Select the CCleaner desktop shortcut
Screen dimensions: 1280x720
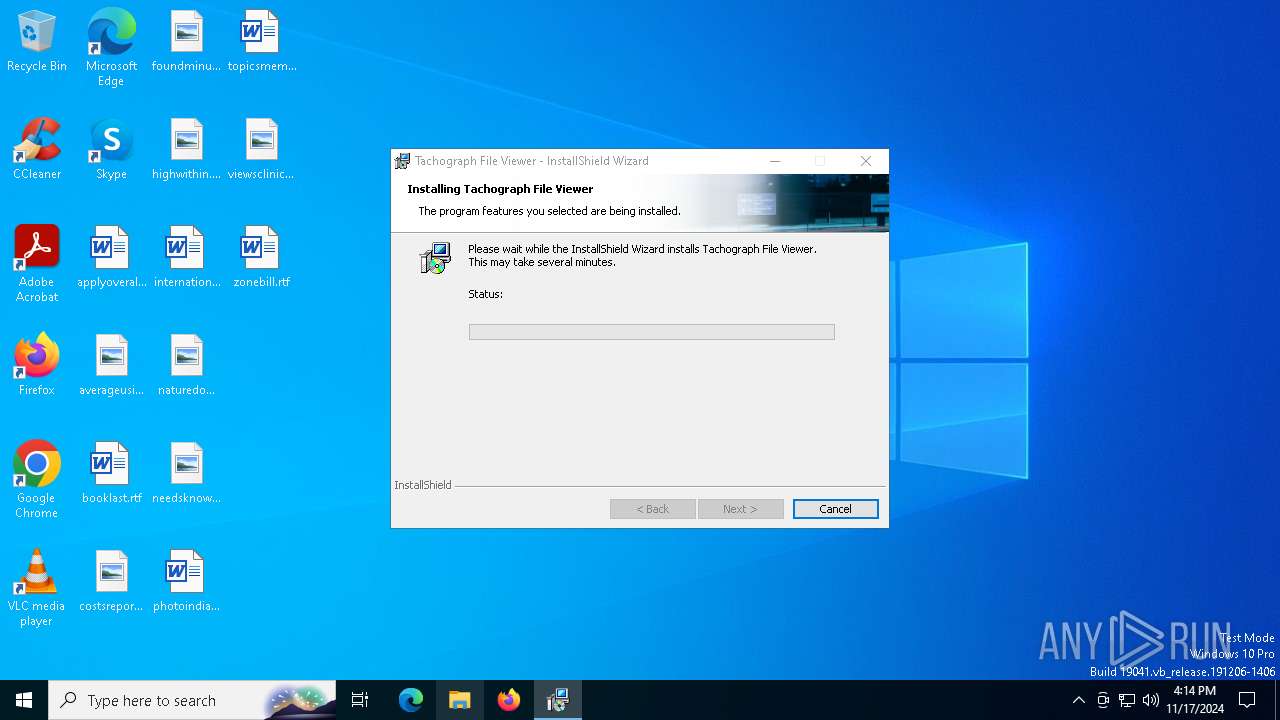click(x=37, y=150)
